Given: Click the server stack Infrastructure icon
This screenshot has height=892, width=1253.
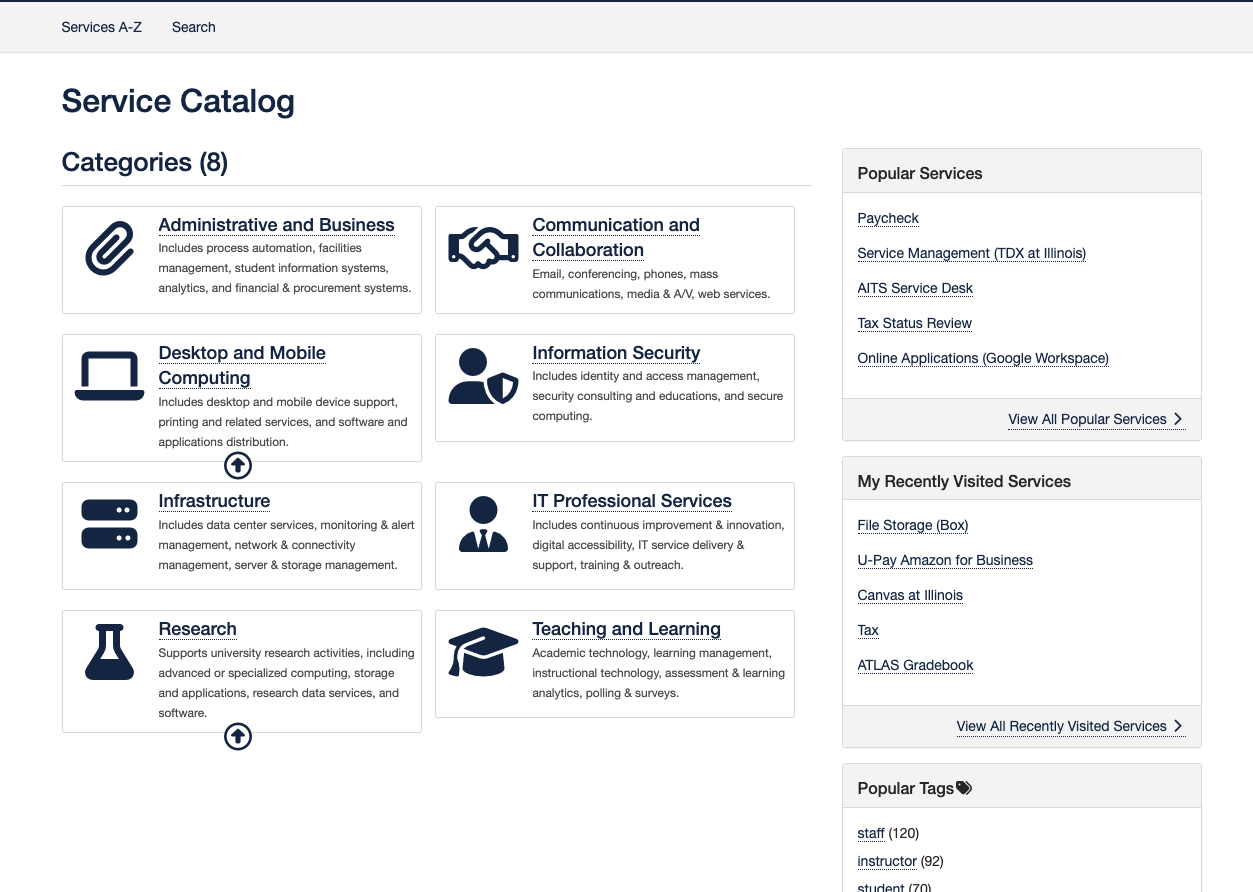Looking at the screenshot, I should (109, 524).
